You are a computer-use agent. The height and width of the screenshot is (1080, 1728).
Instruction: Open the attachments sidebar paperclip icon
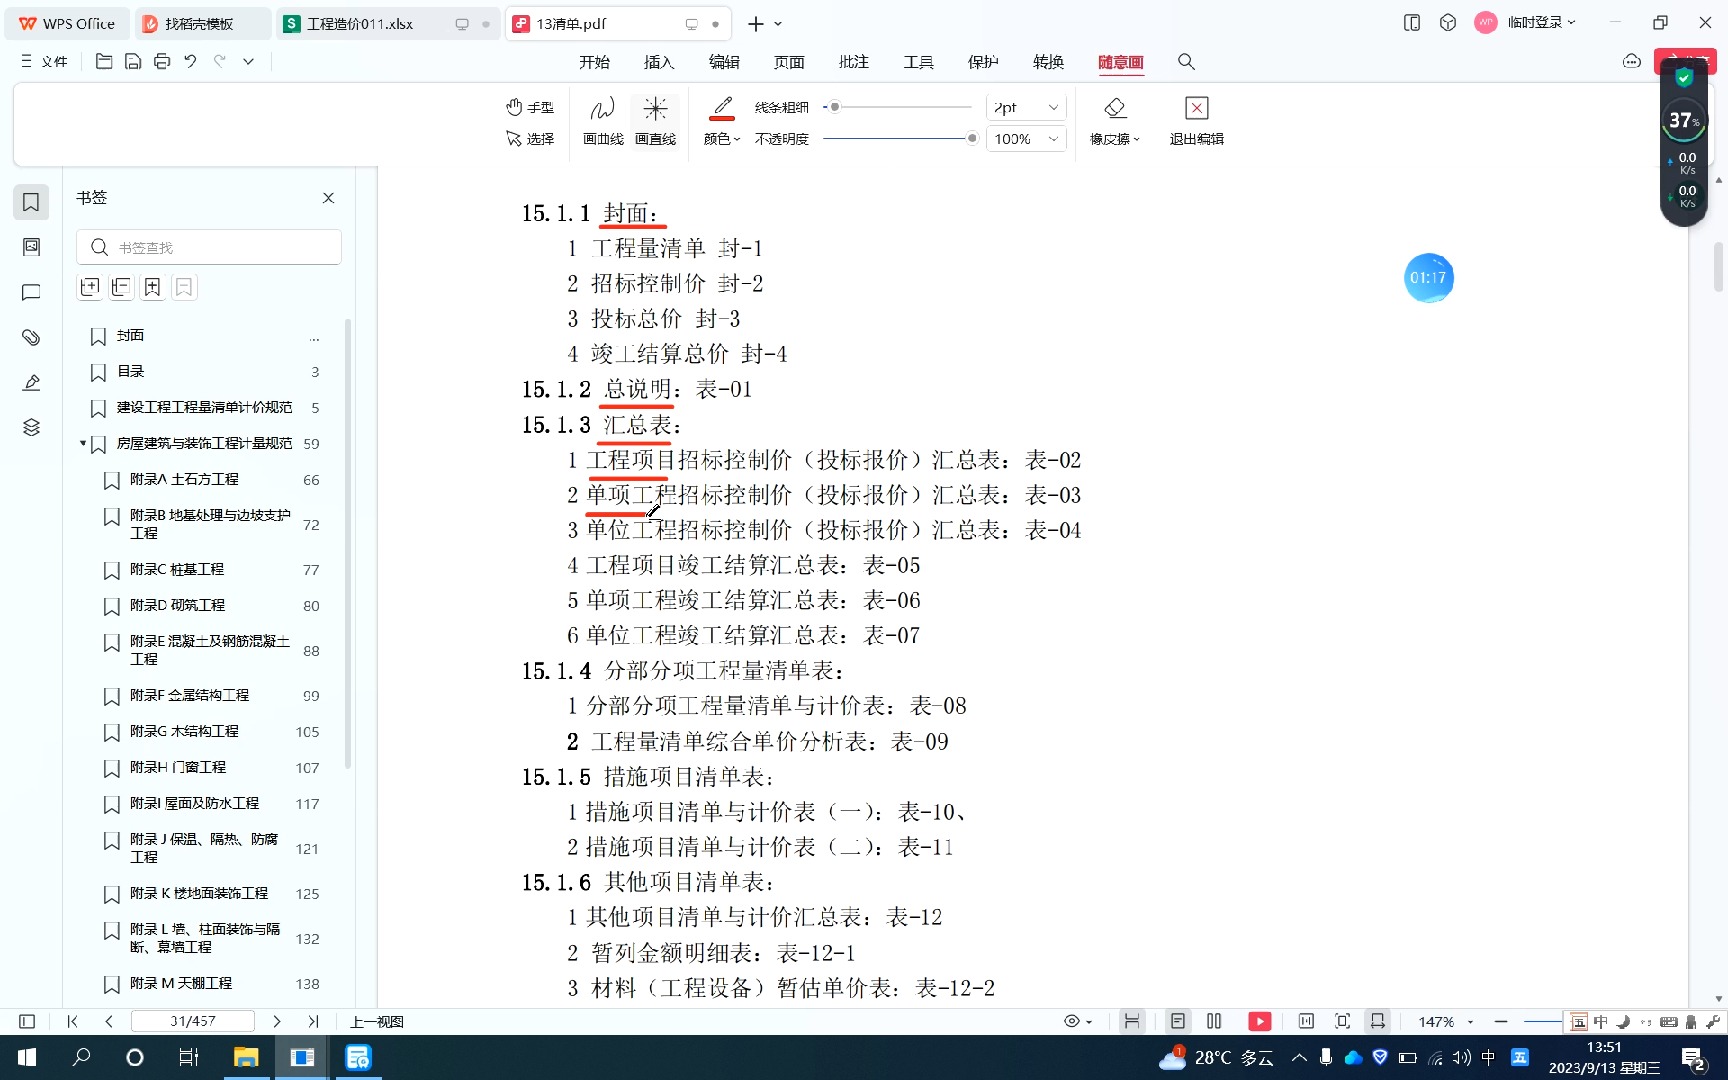point(31,337)
